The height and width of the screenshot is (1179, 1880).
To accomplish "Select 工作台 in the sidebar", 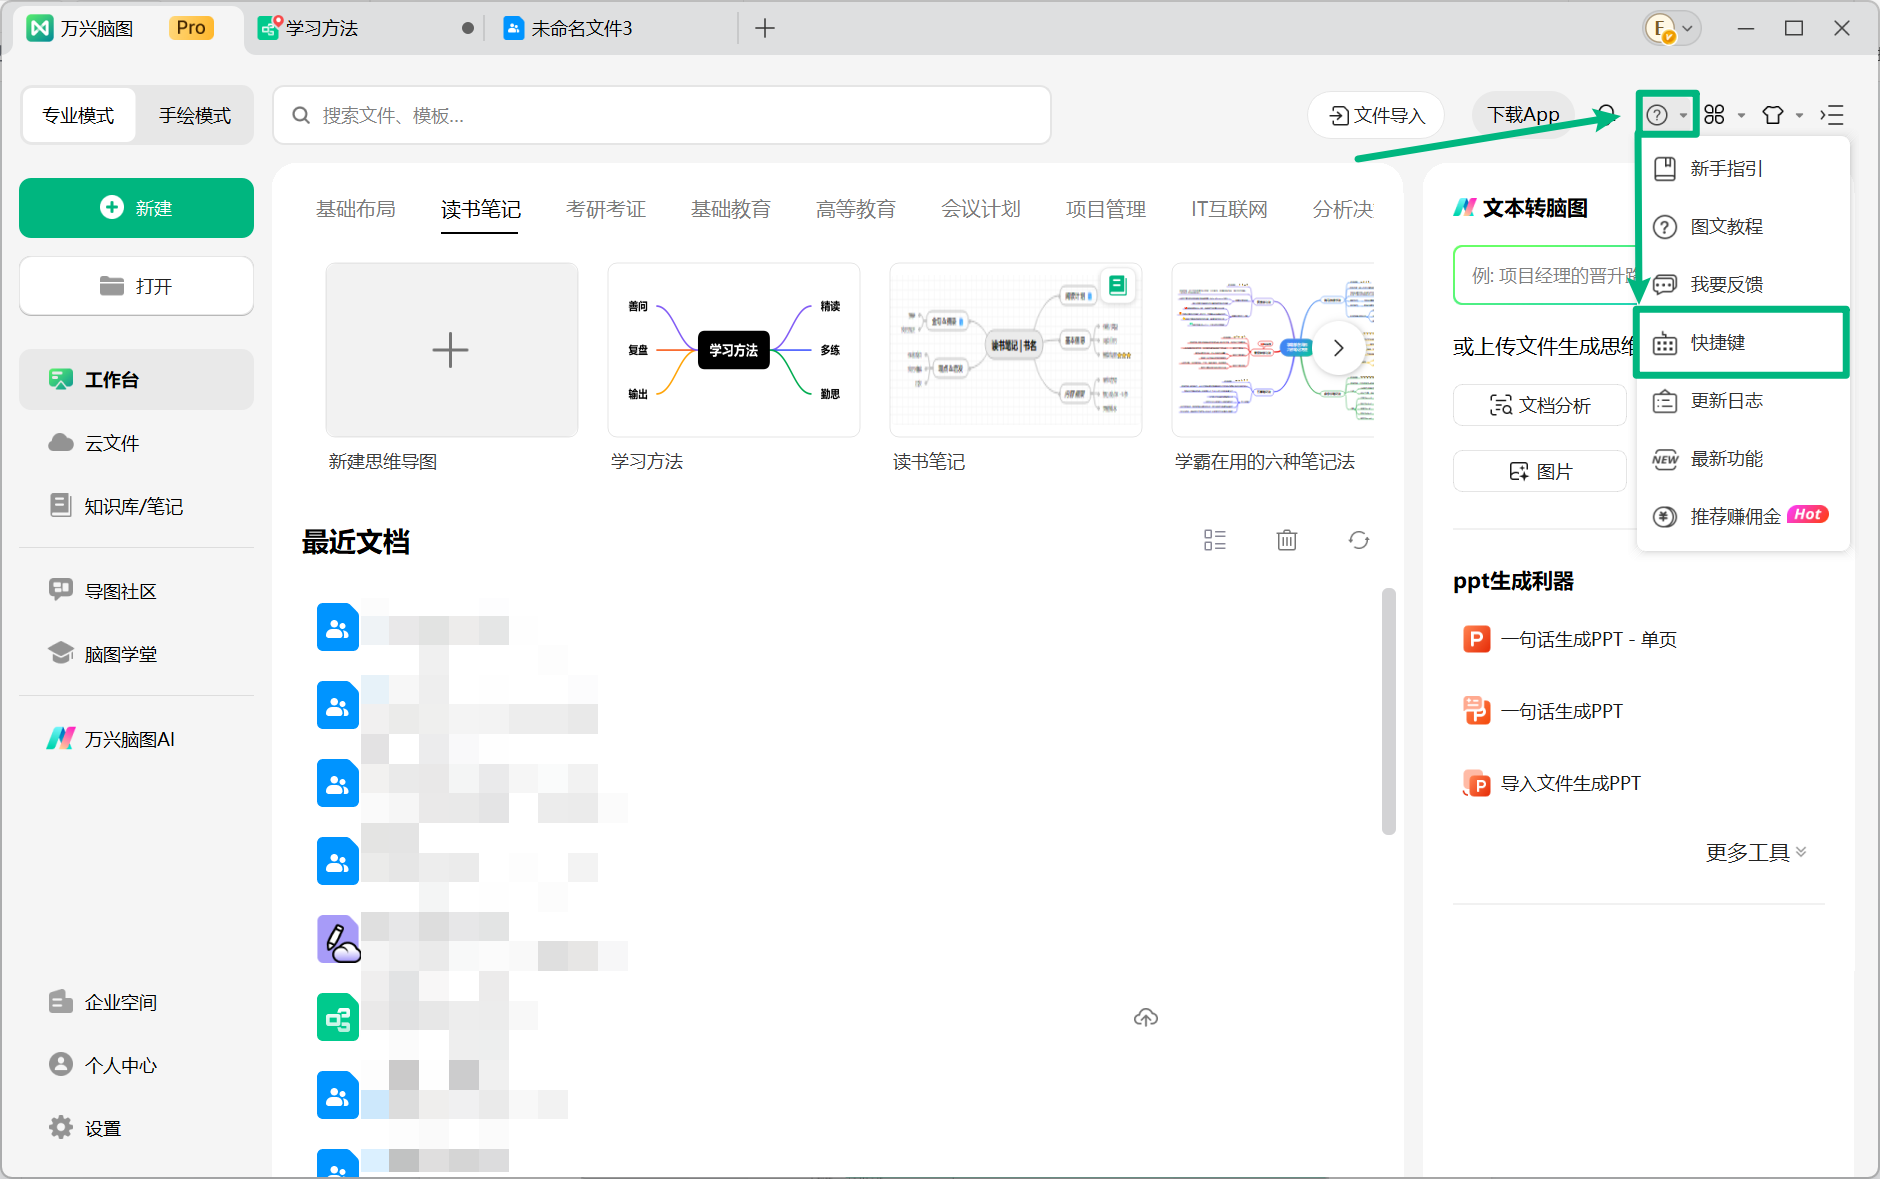I will [x=136, y=379].
